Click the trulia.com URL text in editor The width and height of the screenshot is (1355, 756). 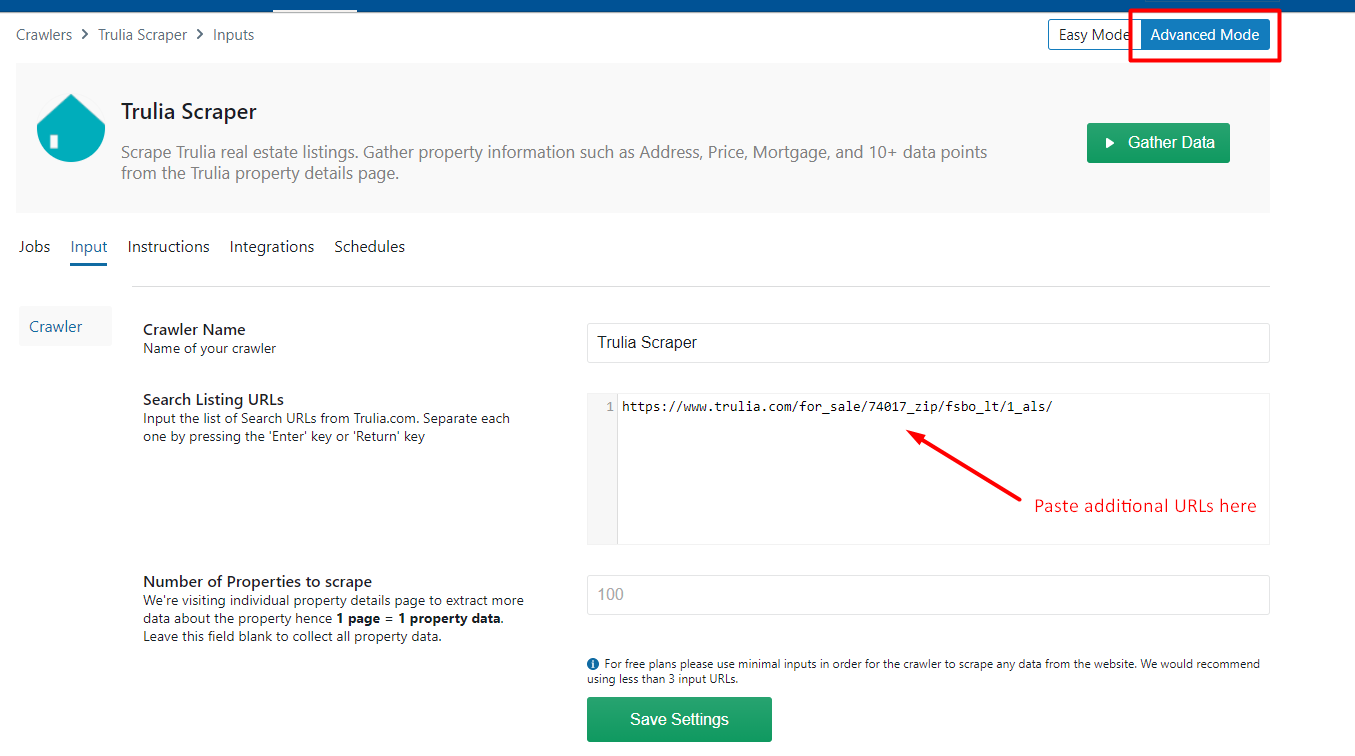(x=837, y=407)
